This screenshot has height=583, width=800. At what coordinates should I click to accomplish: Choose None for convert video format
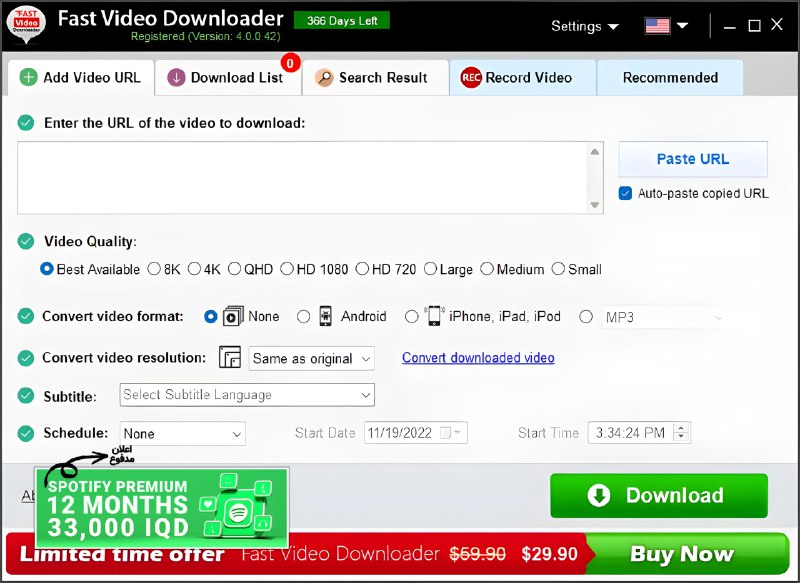click(x=211, y=317)
